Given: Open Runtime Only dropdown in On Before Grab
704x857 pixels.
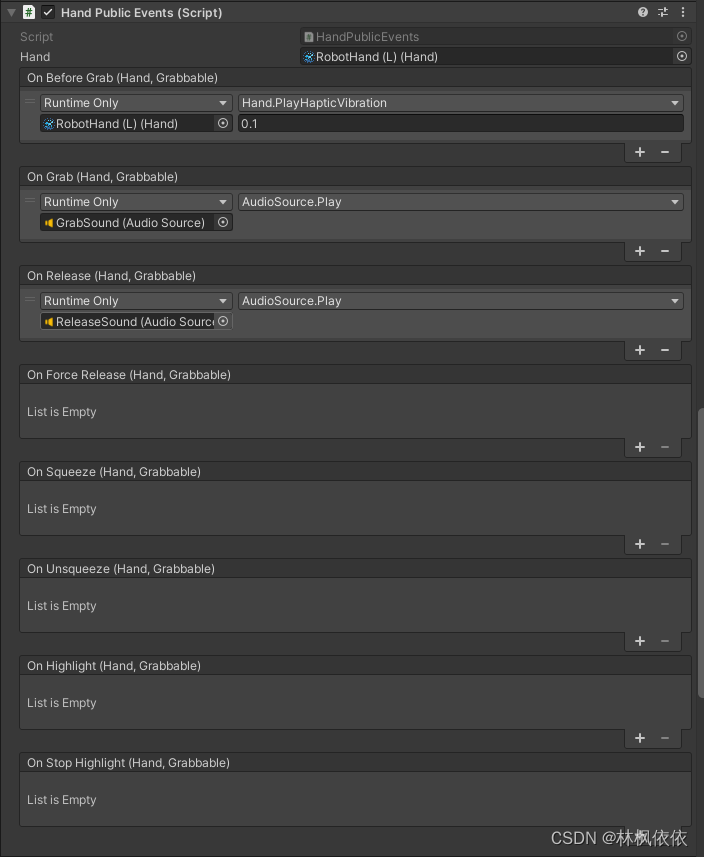Looking at the screenshot, I should pyautogui.click(x=135, y=102).
